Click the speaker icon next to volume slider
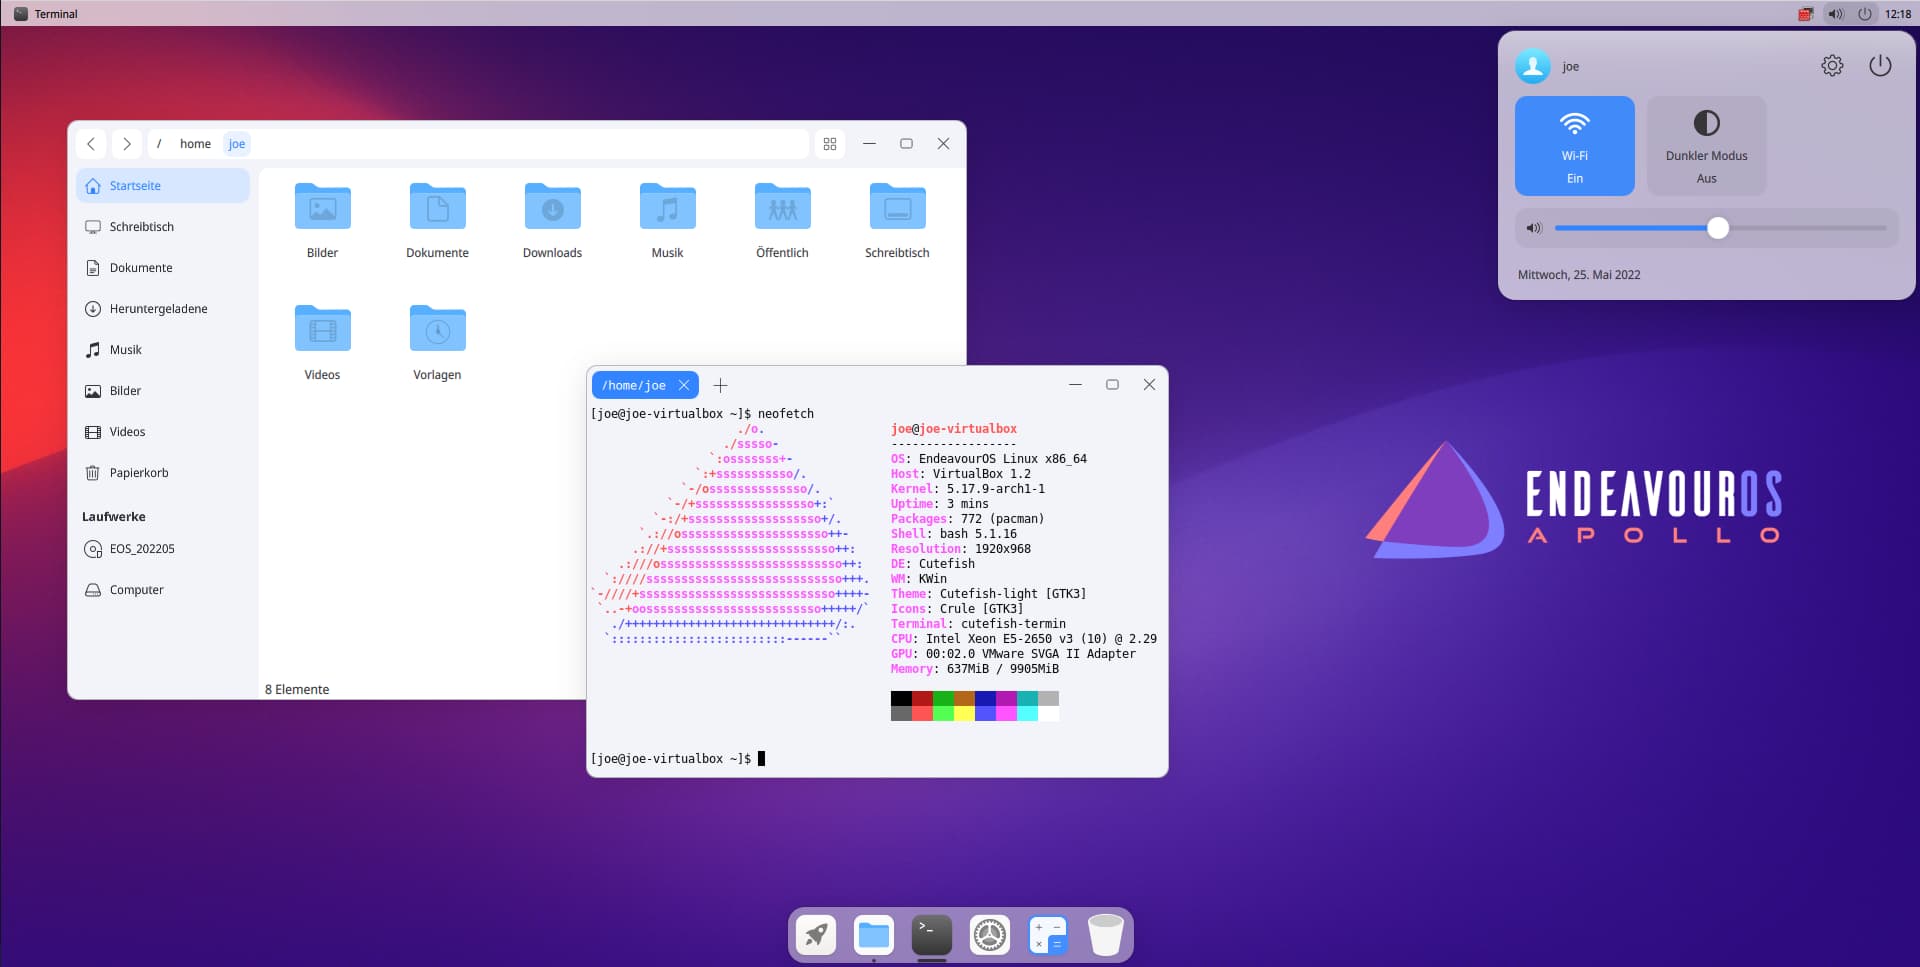The image size is (1920, 967). (x=1533, y=228)
